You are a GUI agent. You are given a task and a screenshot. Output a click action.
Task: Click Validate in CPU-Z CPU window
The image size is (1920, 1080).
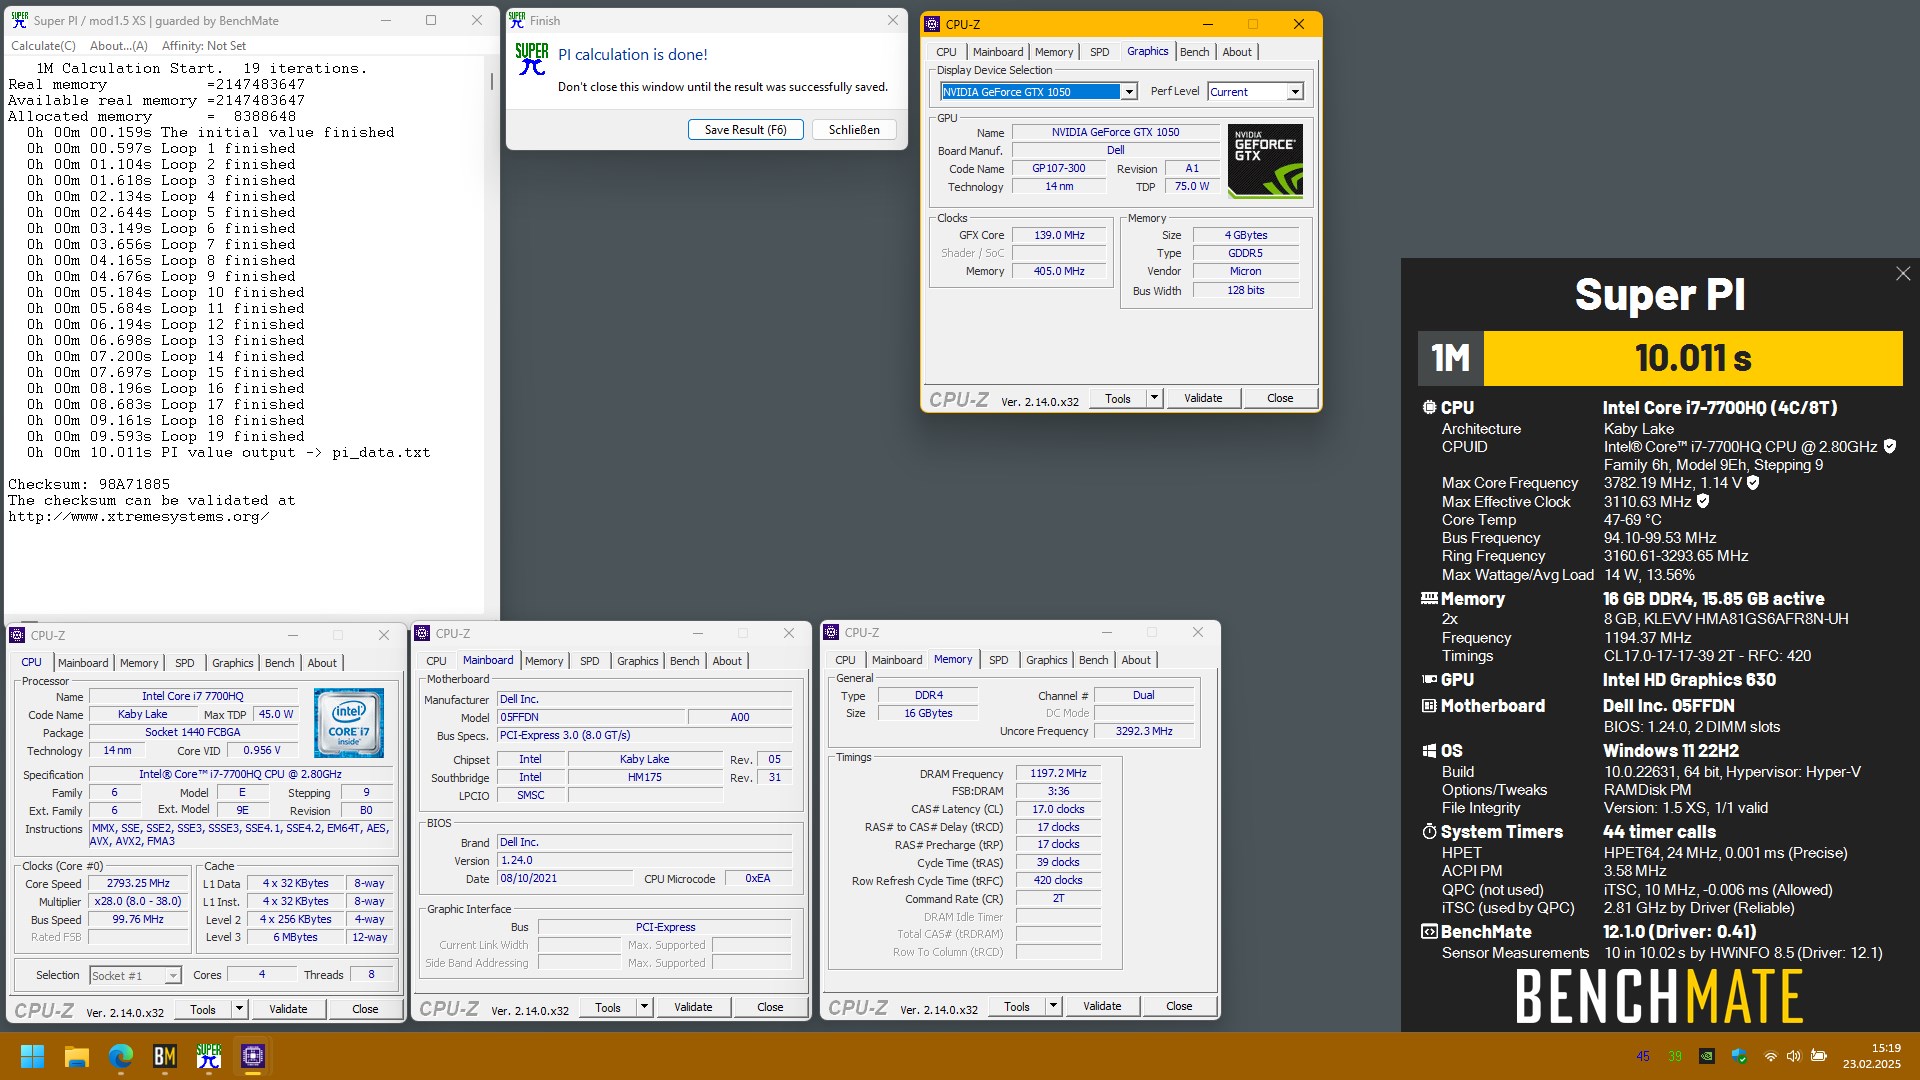(288, 1009)
